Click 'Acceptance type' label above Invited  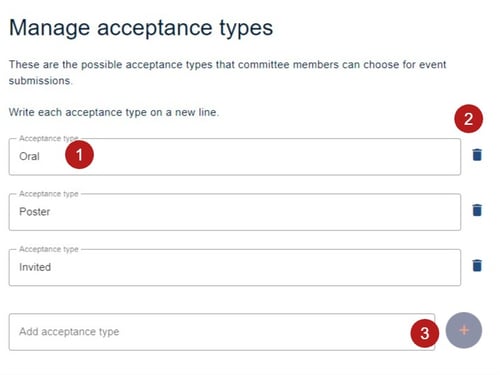(49, 249)
